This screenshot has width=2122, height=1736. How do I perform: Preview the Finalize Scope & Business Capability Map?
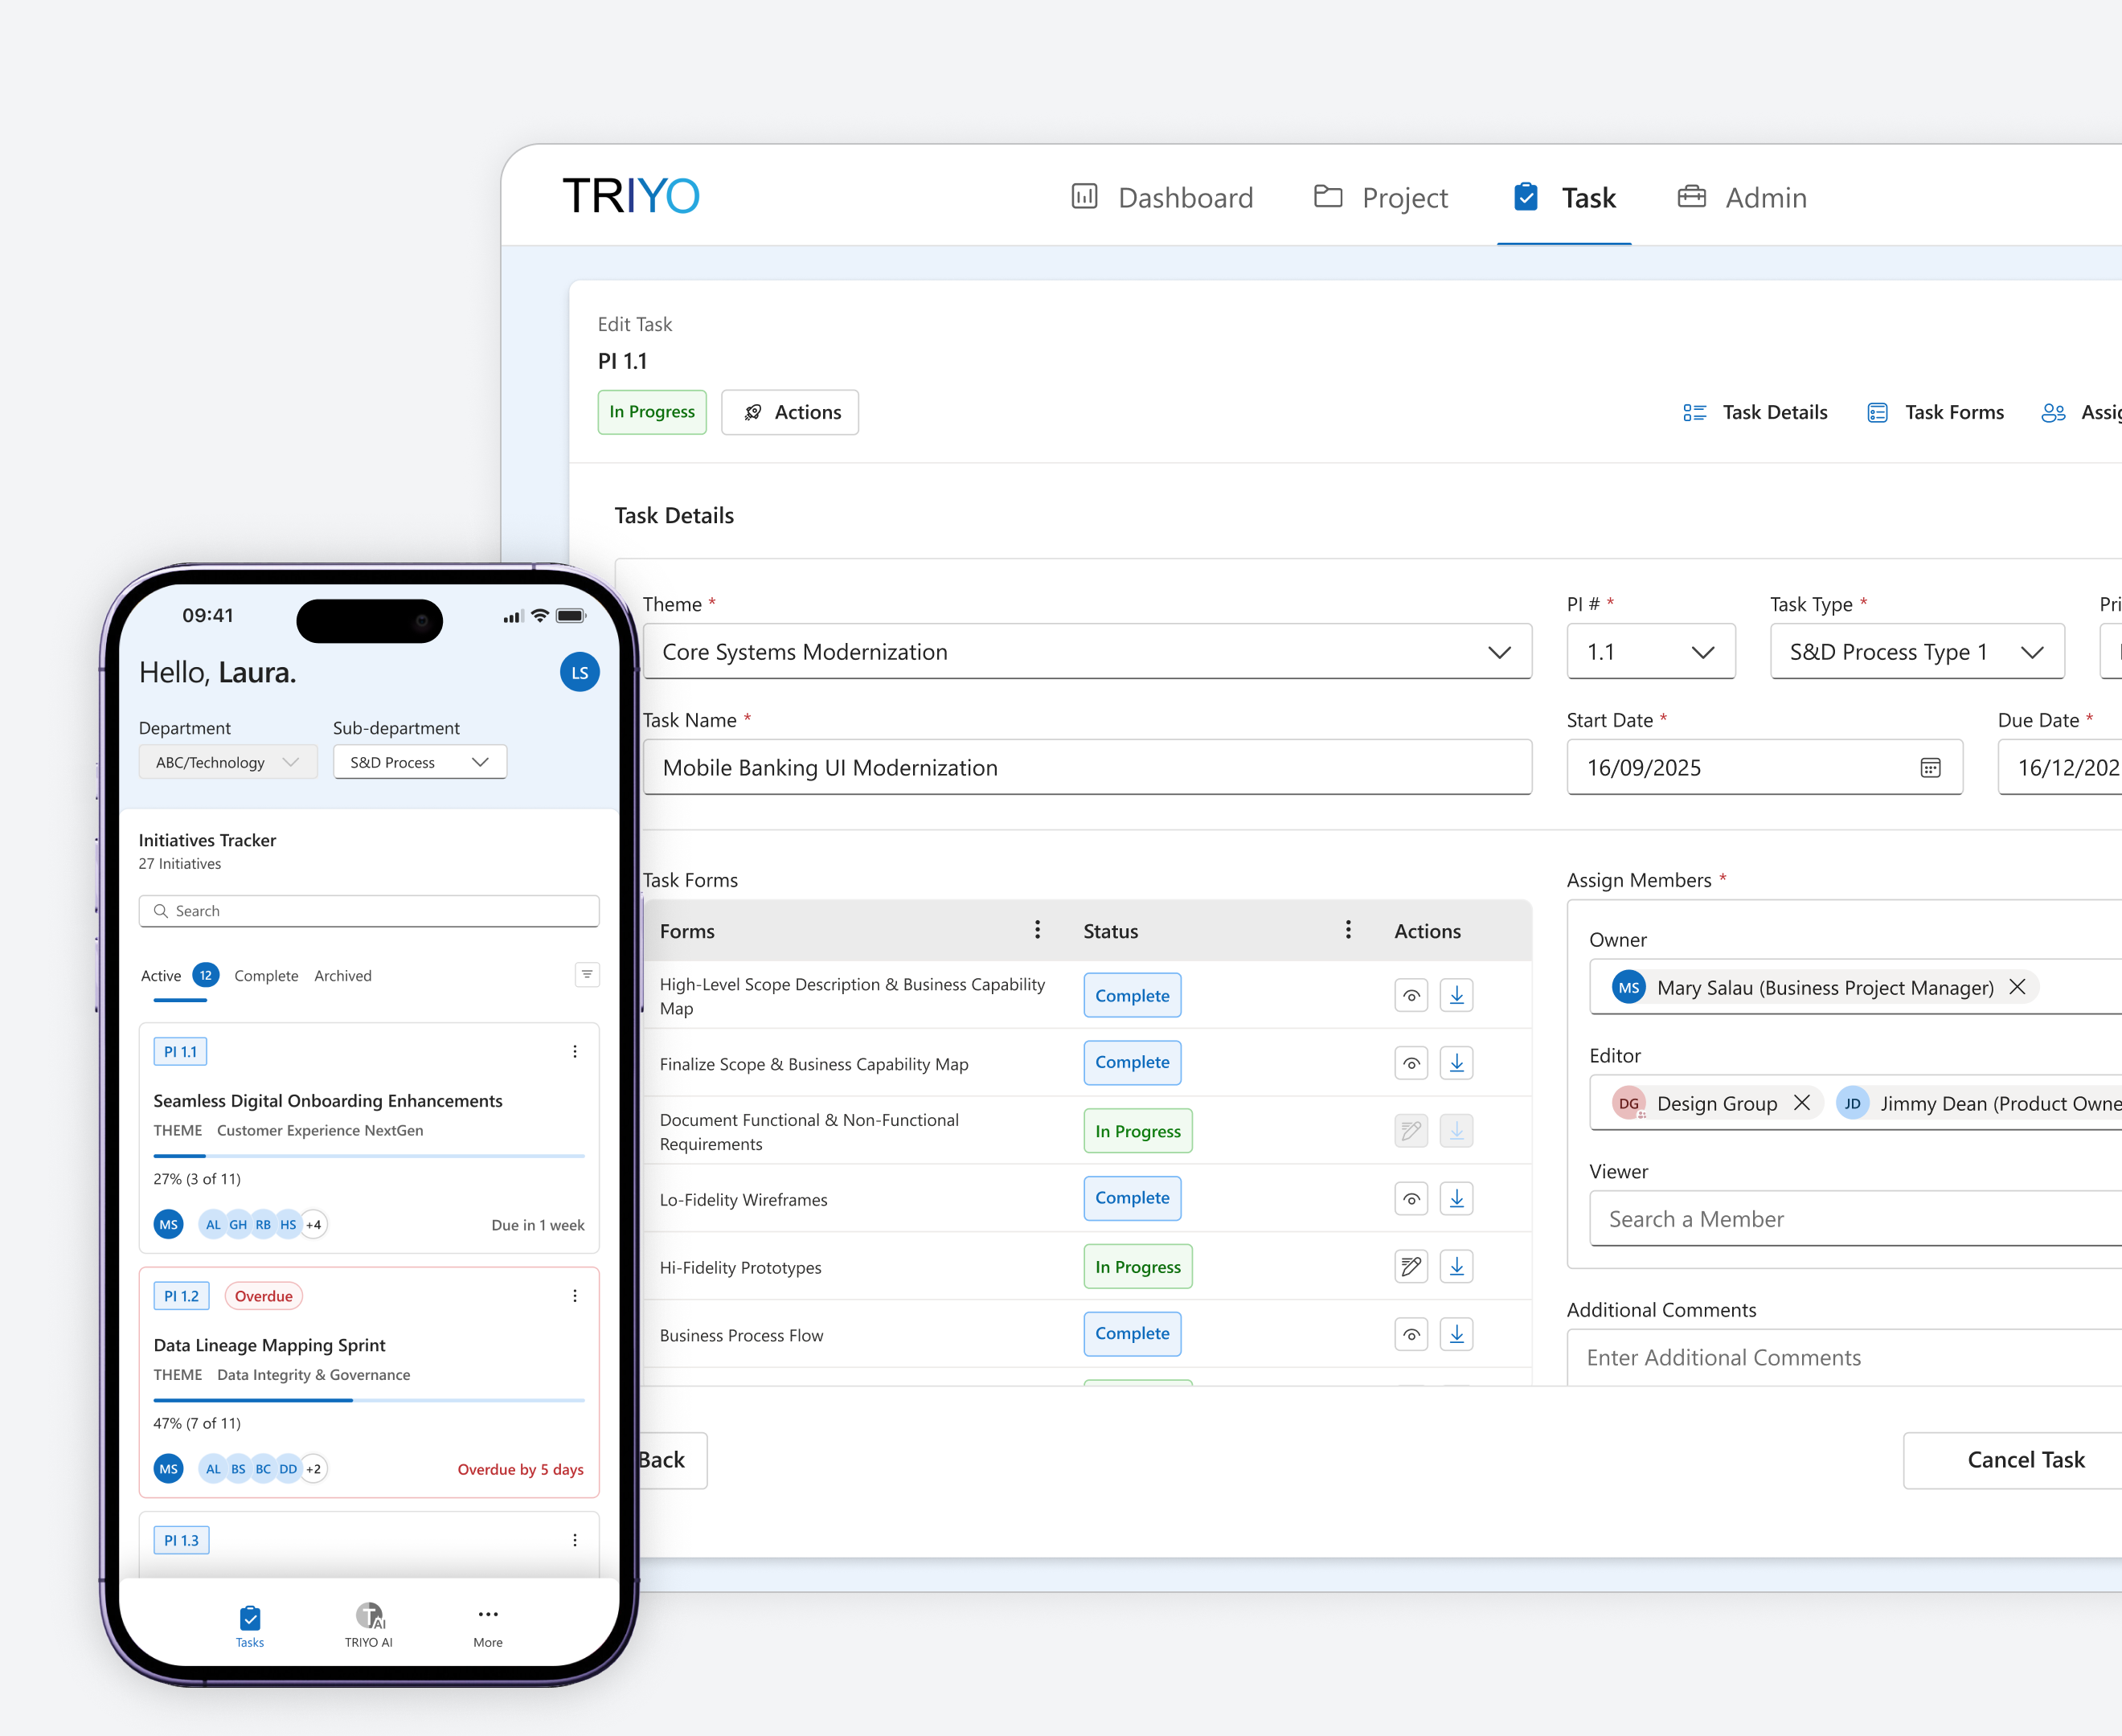point(1411,1063)
